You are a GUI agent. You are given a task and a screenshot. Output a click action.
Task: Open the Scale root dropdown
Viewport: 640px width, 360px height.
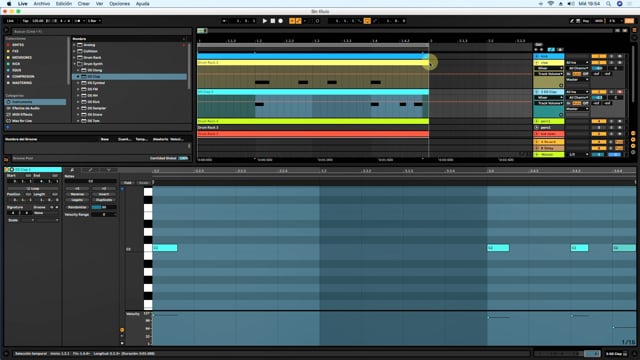[27, 220]
